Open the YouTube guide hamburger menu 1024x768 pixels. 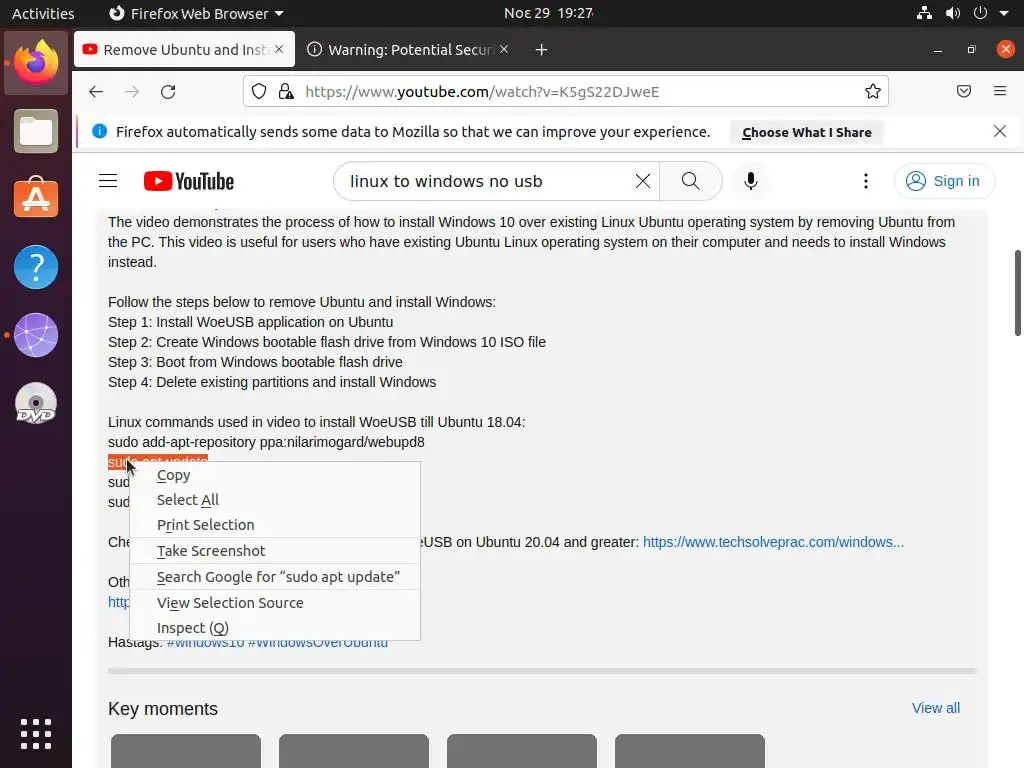point(108,181)
